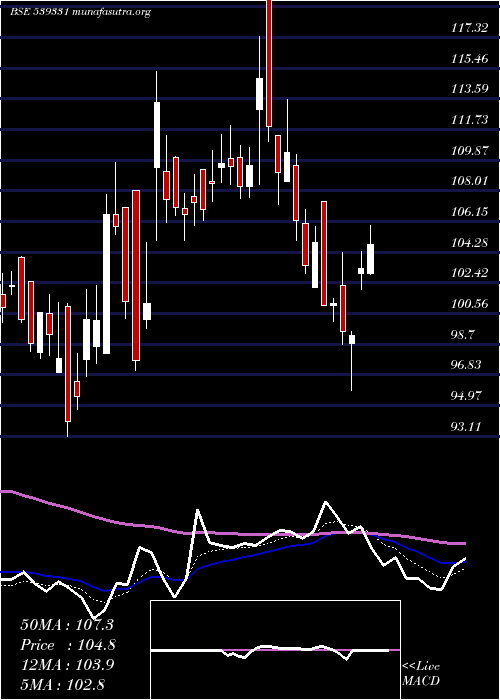Click the 108.01 price axis label
Viewport: 500px width, 700px height.
pyautogui.click(x=469, y=181)
